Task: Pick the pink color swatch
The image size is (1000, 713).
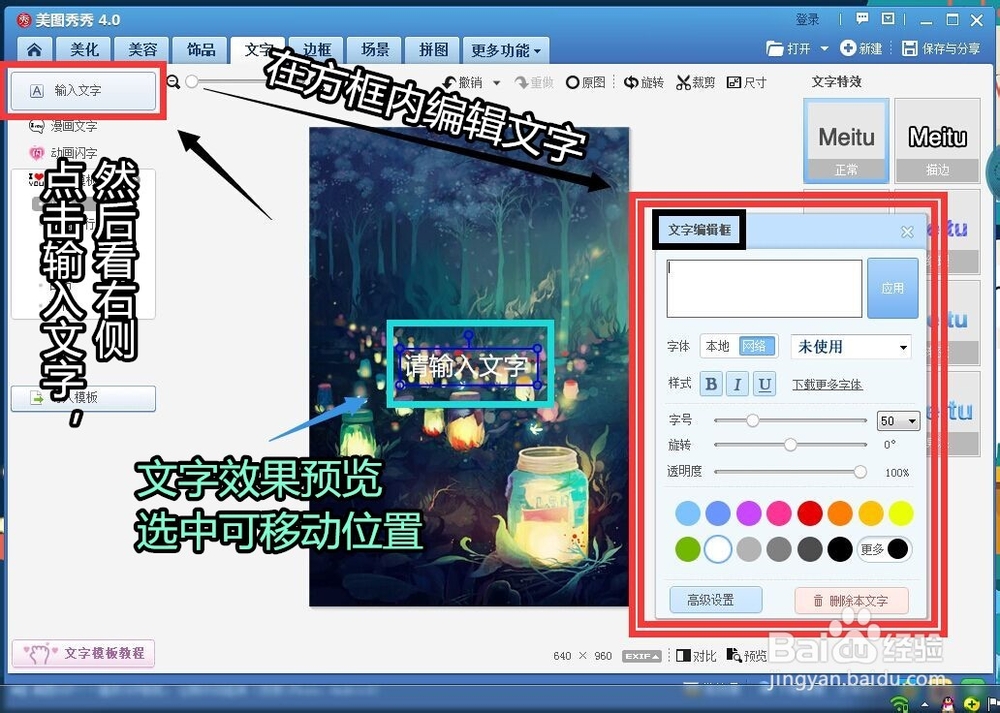Action: (779, 513)
